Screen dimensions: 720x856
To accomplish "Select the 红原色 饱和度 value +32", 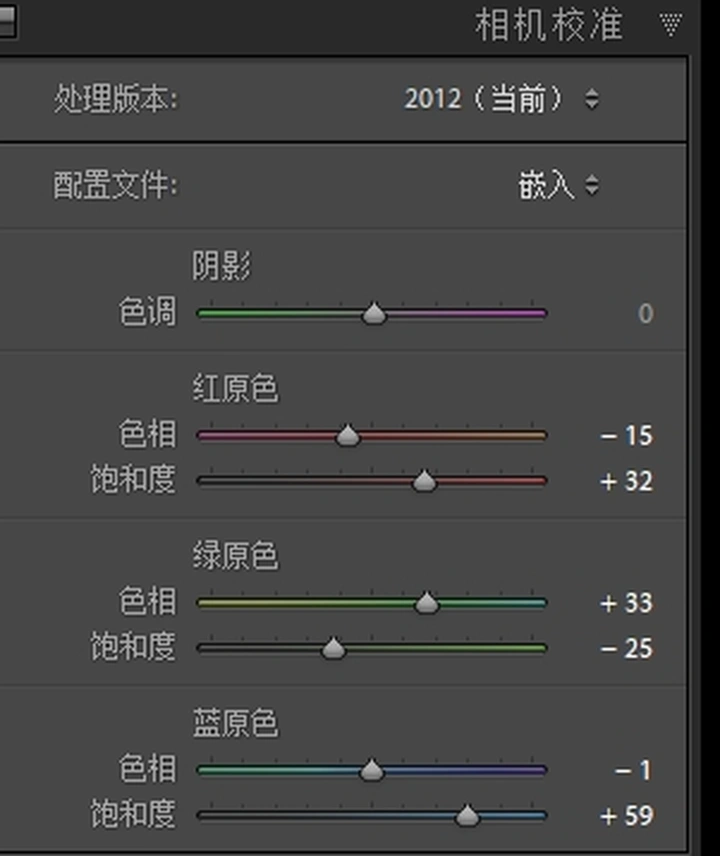I will coord(626,481).
